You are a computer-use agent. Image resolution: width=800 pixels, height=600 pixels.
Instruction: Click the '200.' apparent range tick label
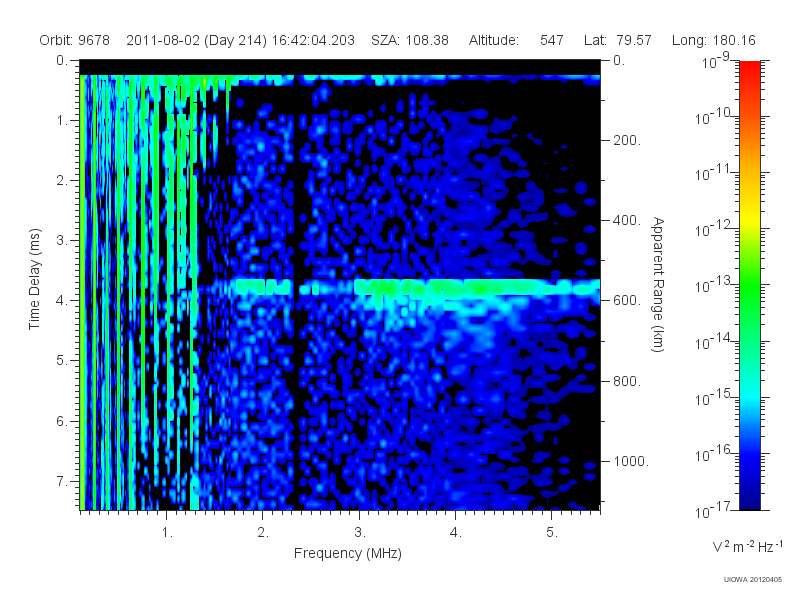pyautogui.click(x=627, y=140)
